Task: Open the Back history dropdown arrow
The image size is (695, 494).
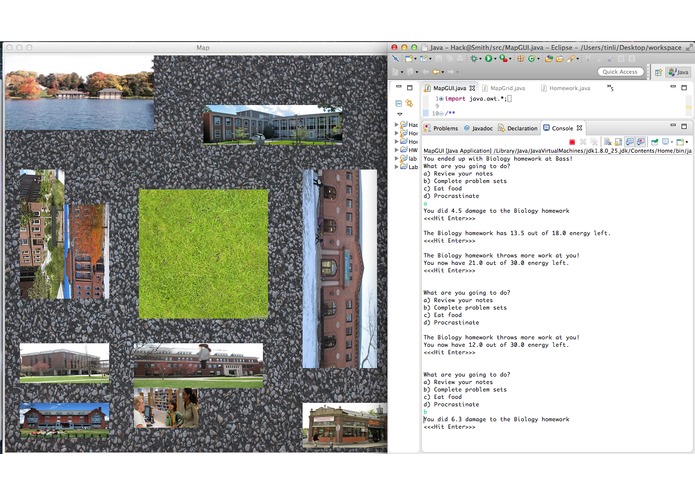Action: (443, 72)
